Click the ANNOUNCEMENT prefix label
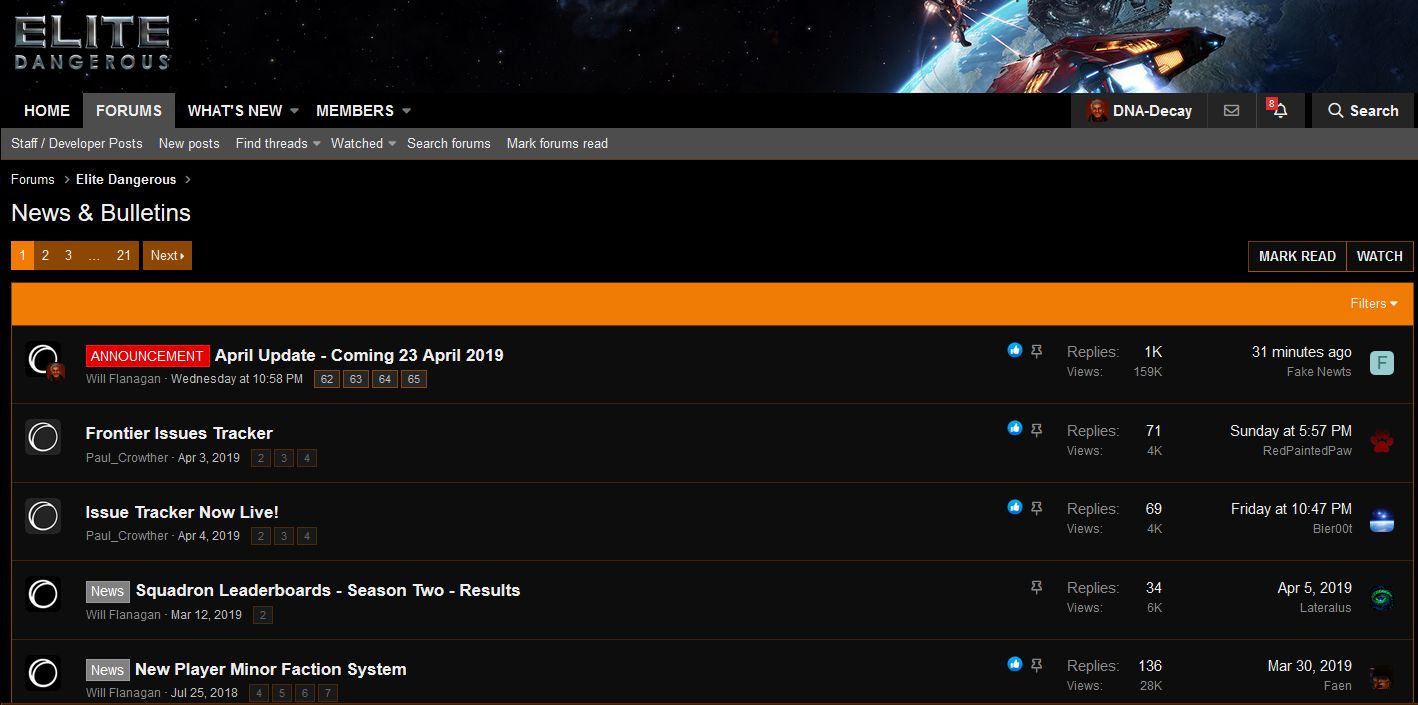 (x=148, y=356)
